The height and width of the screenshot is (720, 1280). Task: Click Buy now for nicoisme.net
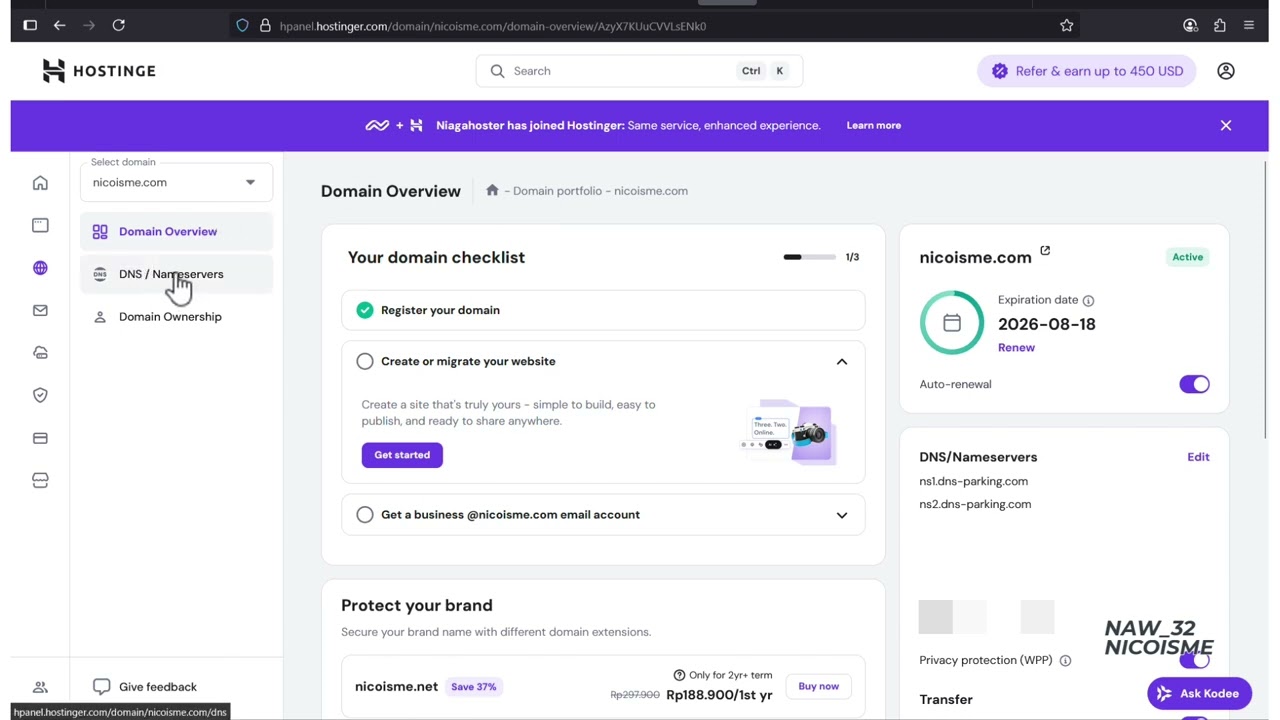pos(818,686)
